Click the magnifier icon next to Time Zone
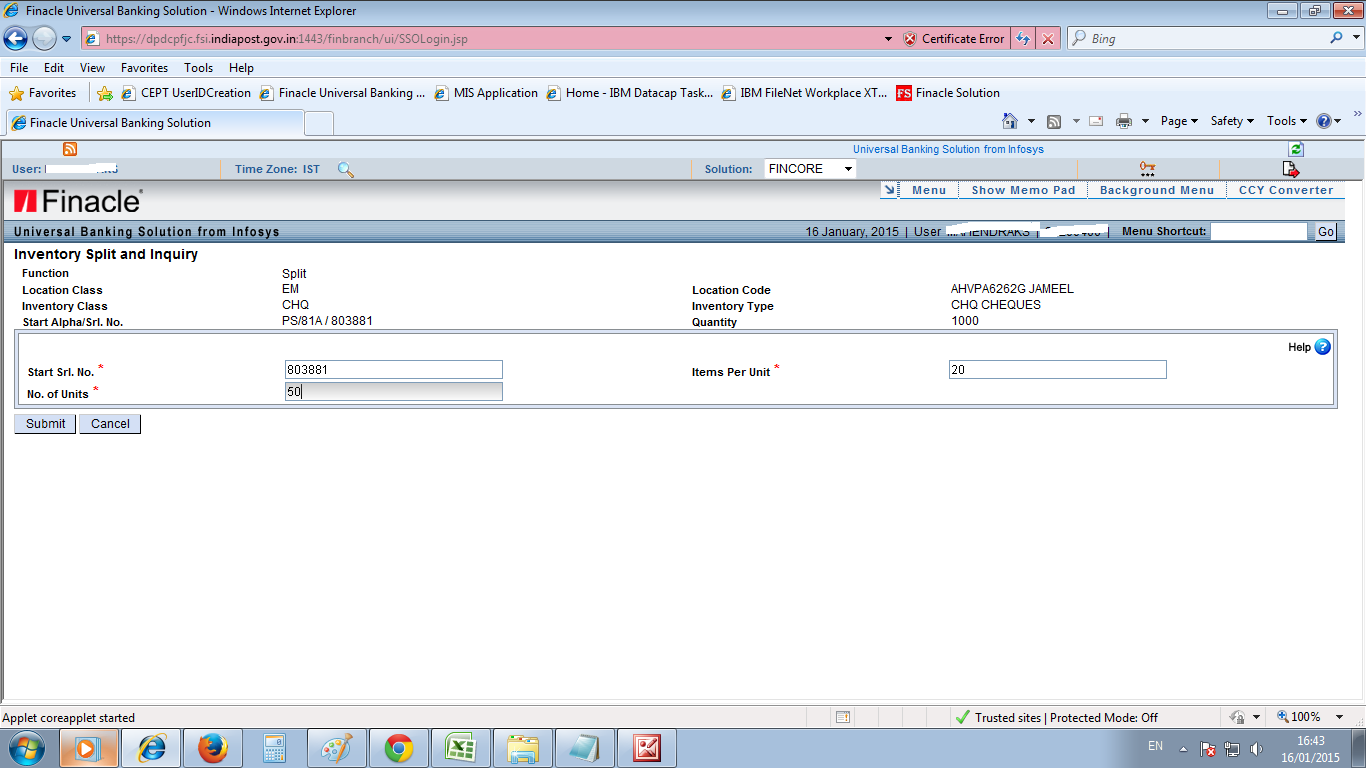The width and height of the screenshot is (1366, 768). [x=345, y=170]
